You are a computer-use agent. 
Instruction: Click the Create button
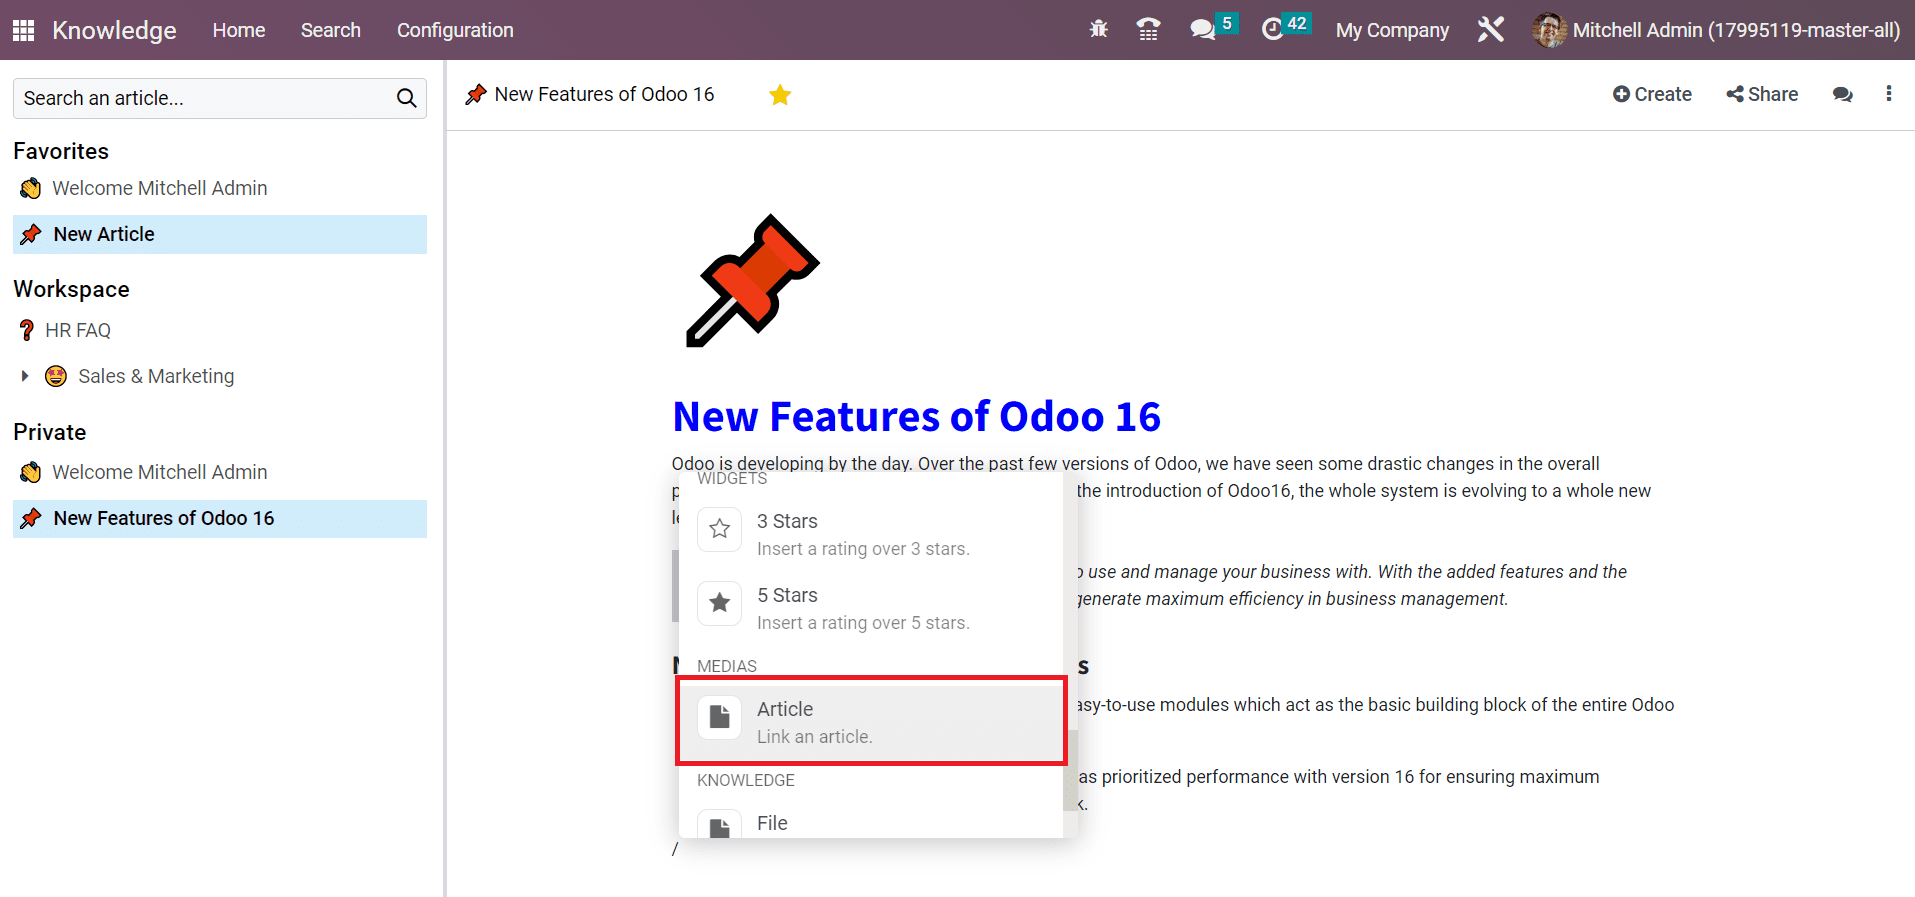tap(1652, 94)
